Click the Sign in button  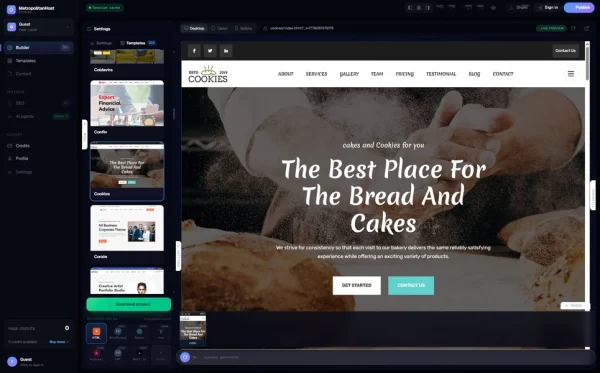[x=548, y=8]
